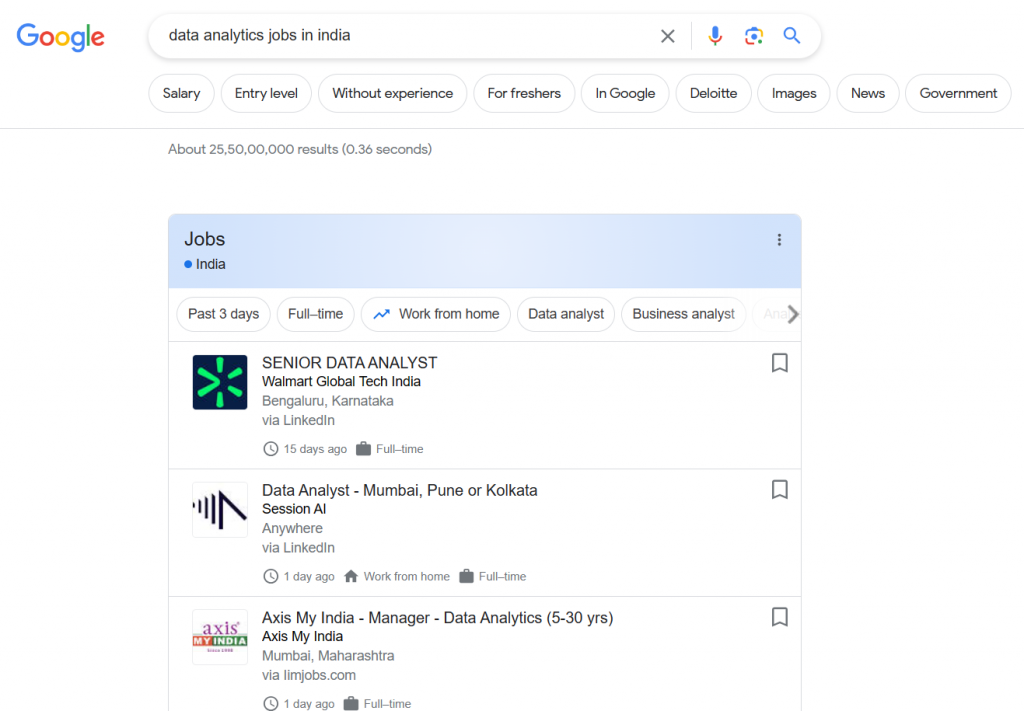The width and height of the screenshot is (1024, 711).
Task: Select the Without experience chip
Action: pos(392,93)
